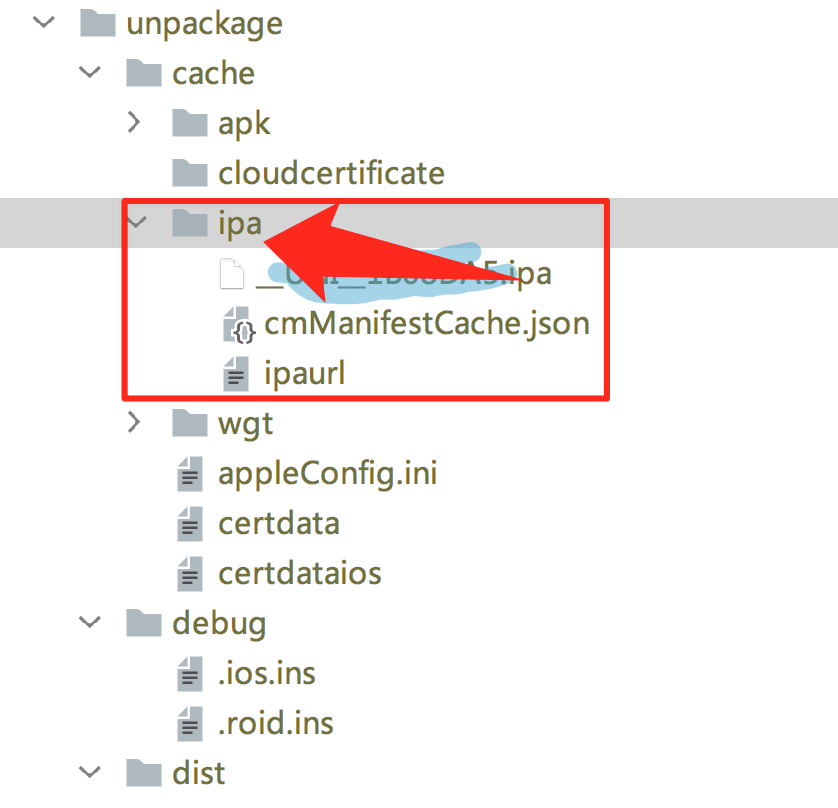
Task: Collapse the debug folder chevron
Action: point(90,623)
